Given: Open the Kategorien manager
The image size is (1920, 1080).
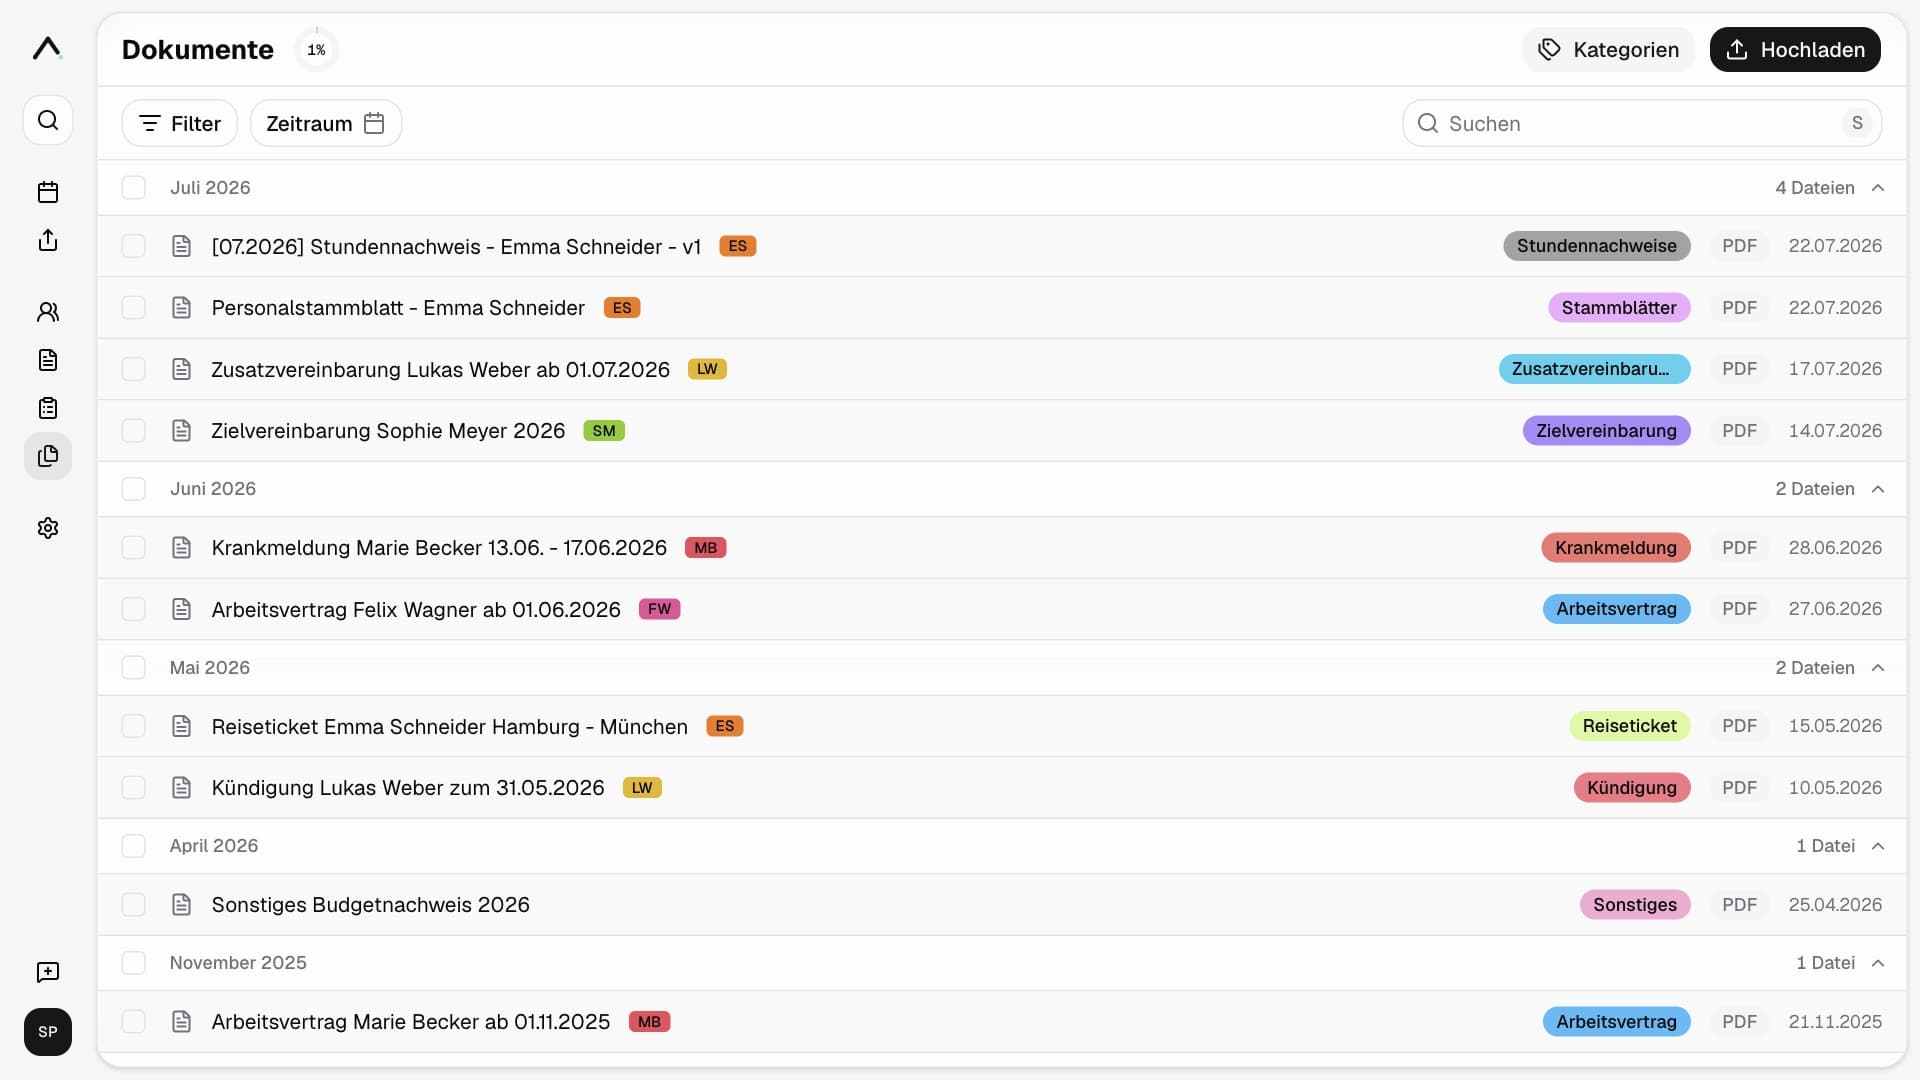Looking at the screenshot, I should pos(1608,50).
